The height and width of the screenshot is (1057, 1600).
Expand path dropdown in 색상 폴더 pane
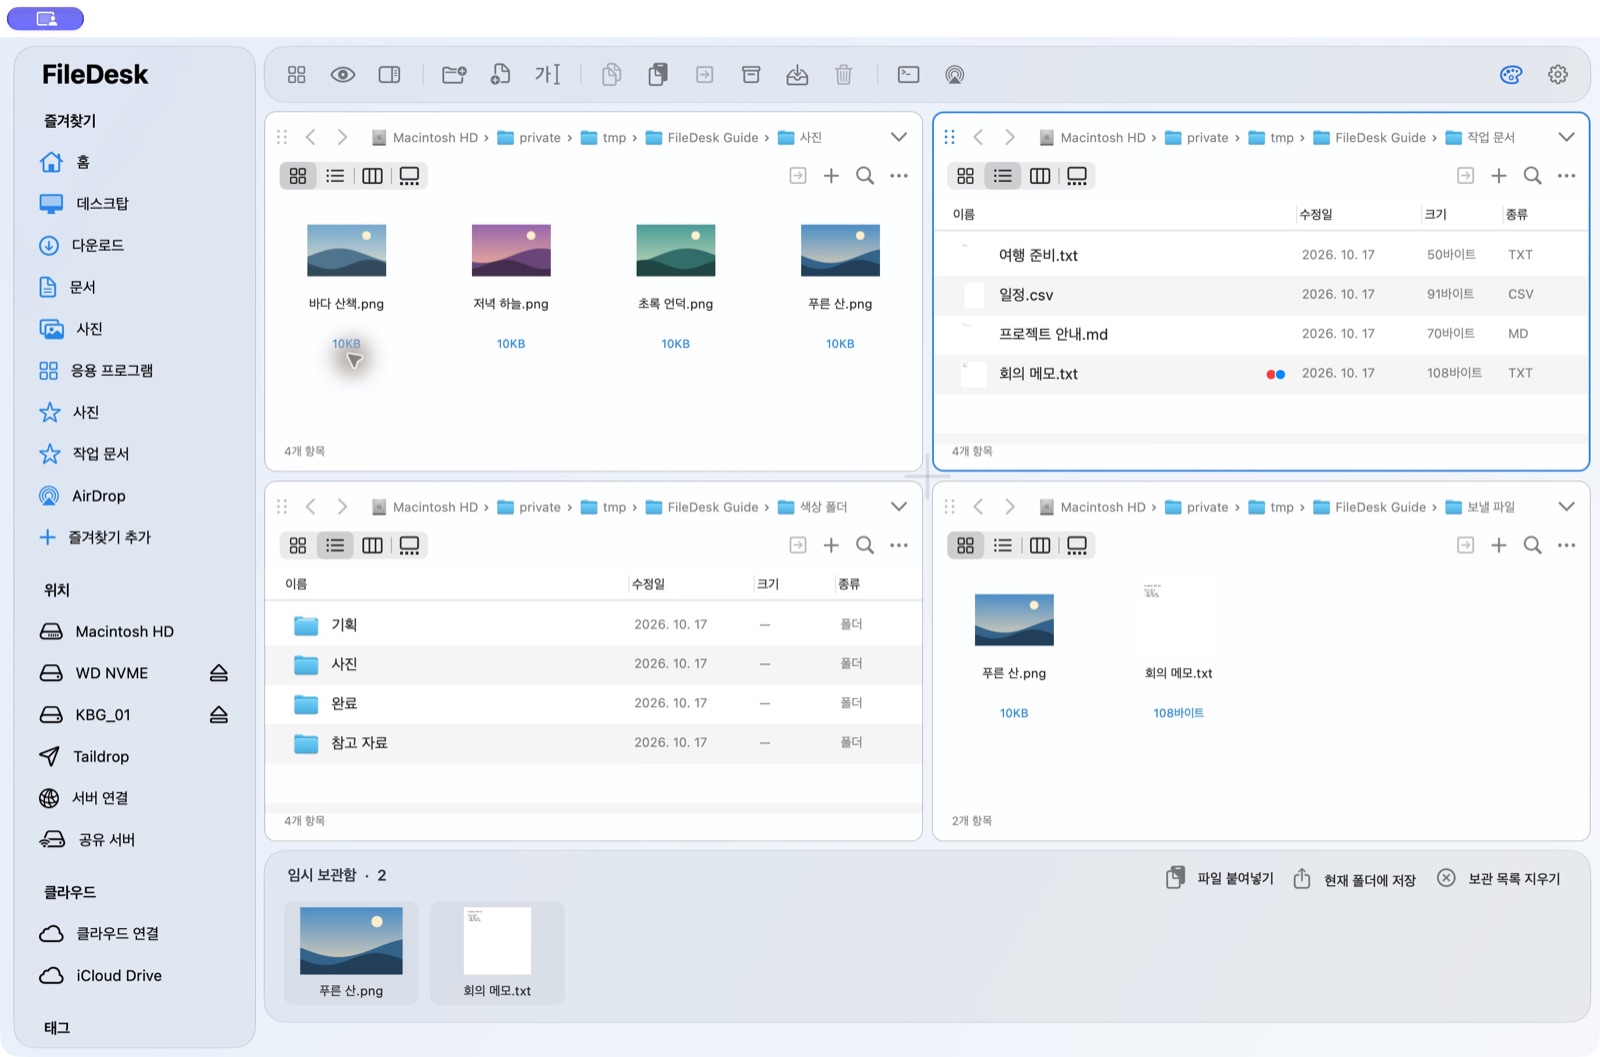[x=899, y=507]
